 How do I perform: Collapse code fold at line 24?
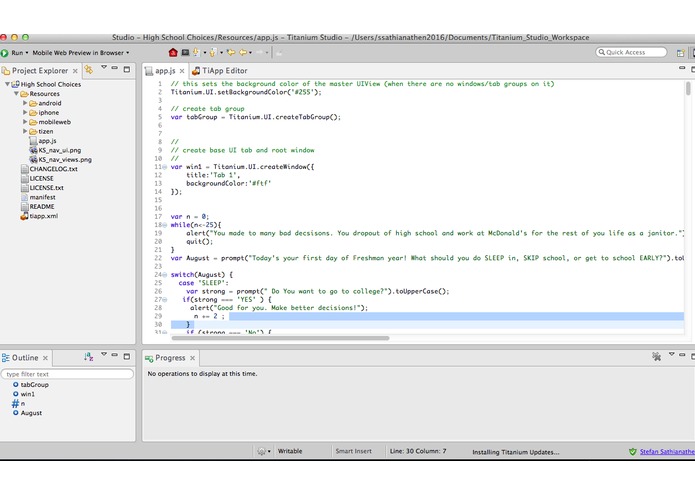[x=165, y=275]
